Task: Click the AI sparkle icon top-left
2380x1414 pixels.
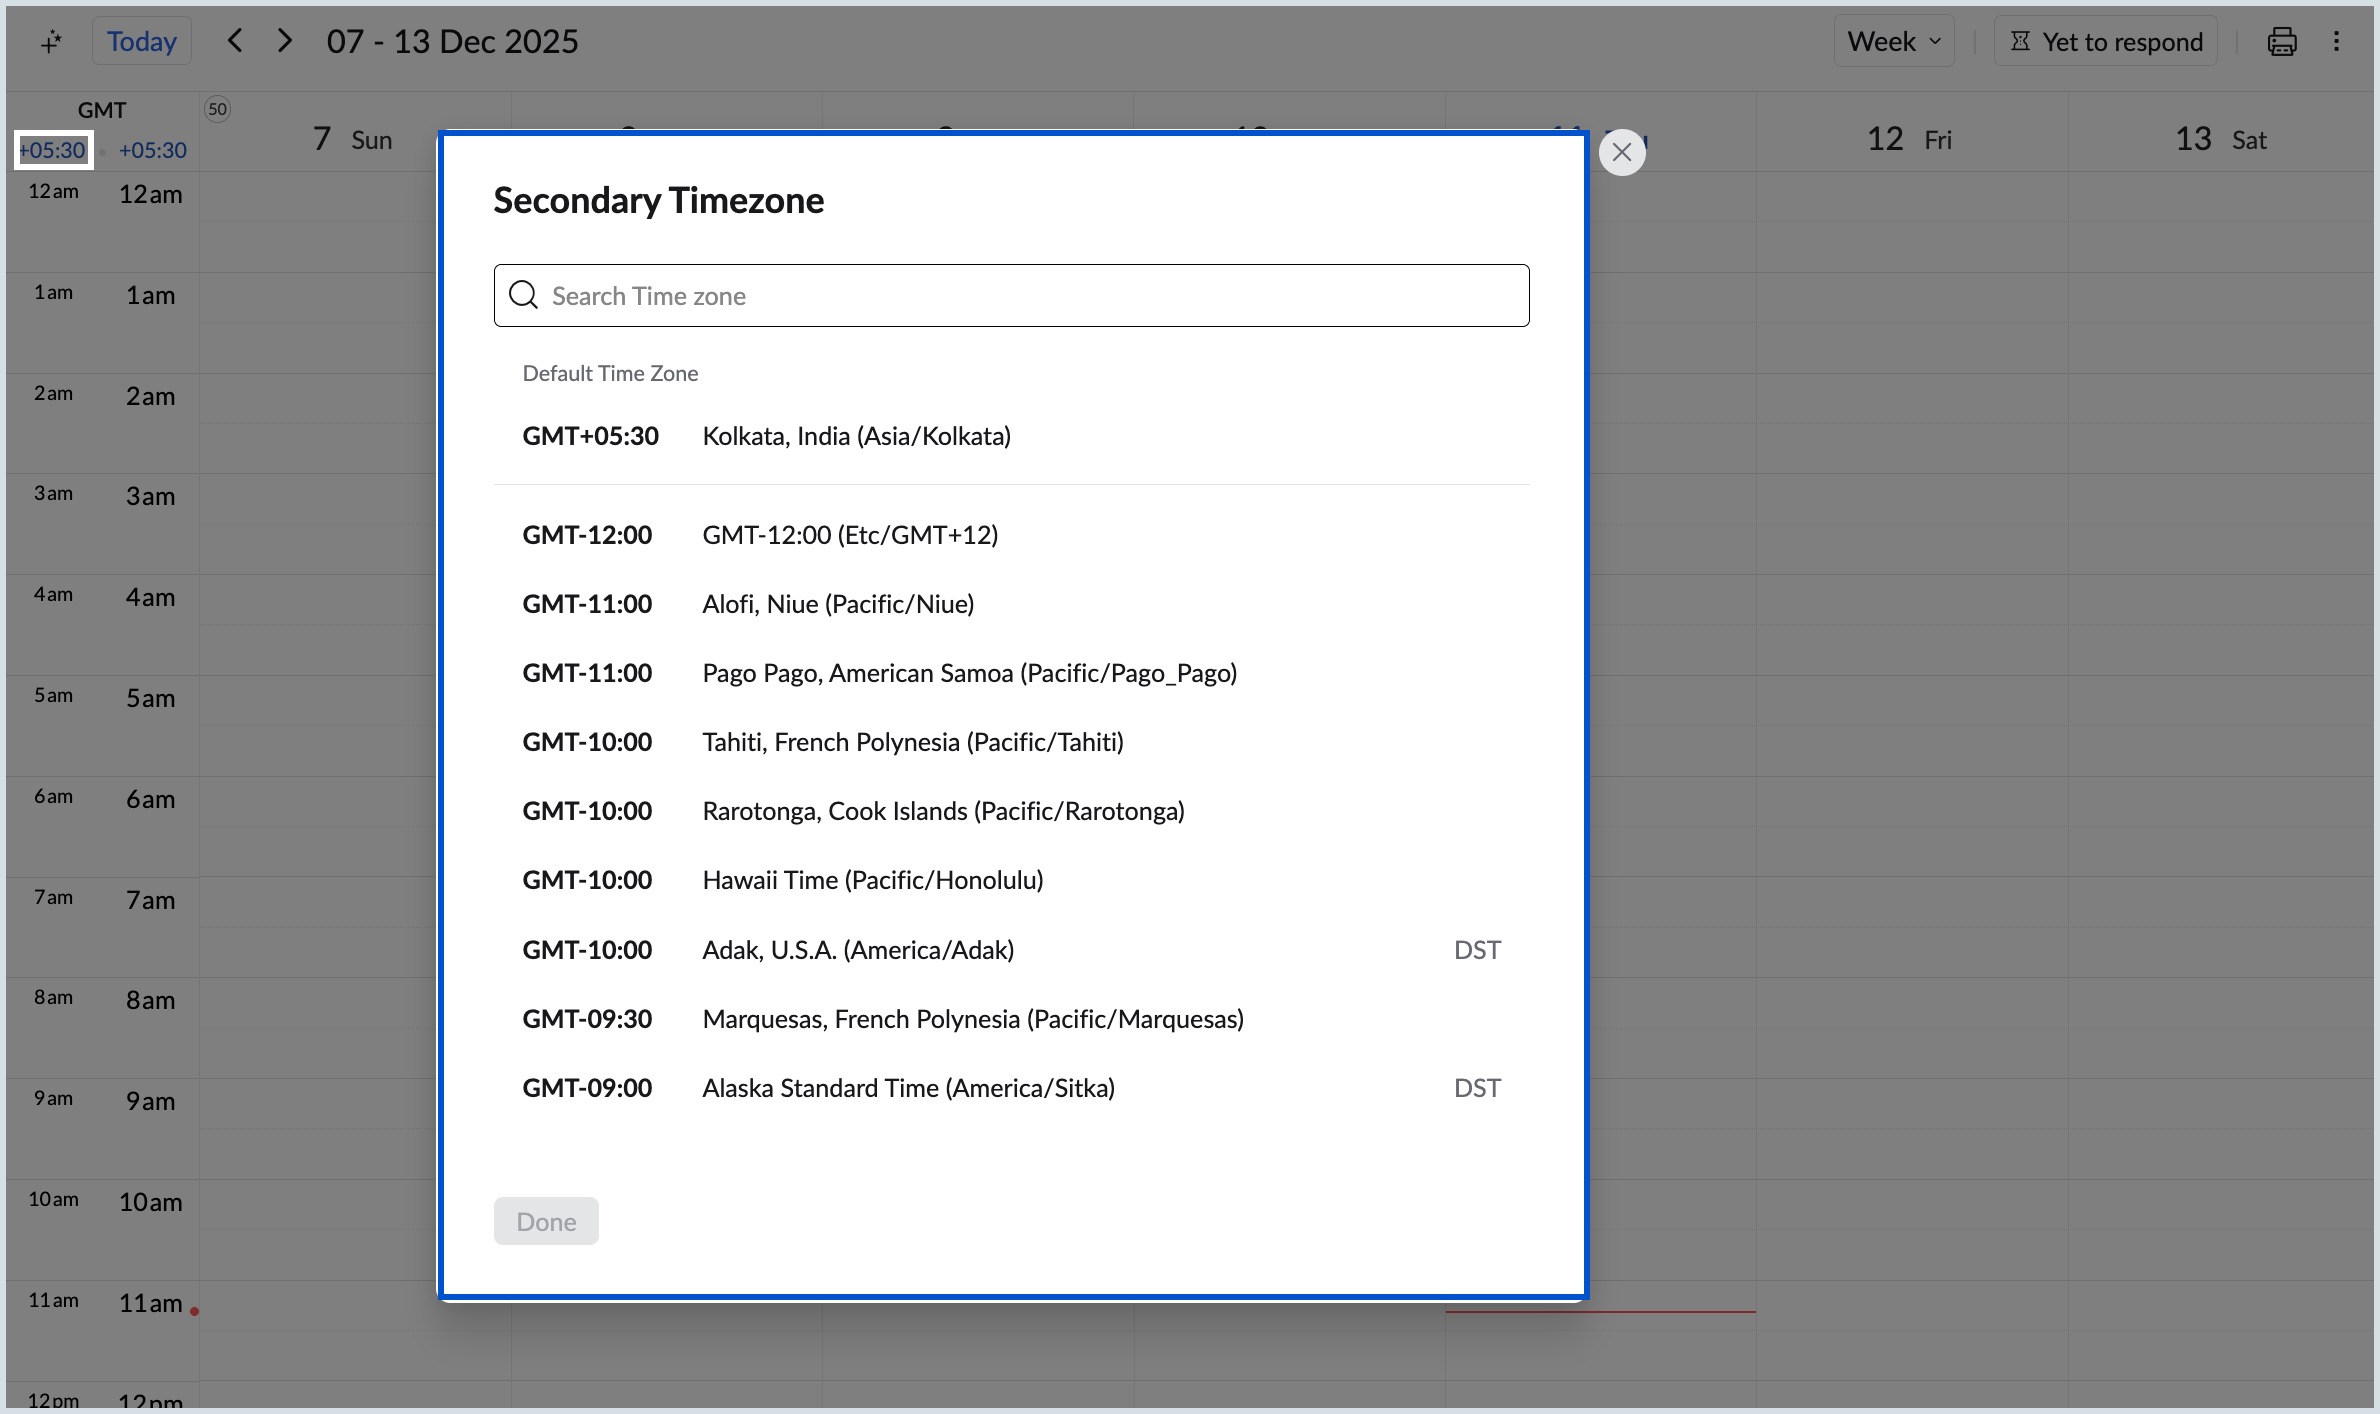Action: click(x=51, y=41)
